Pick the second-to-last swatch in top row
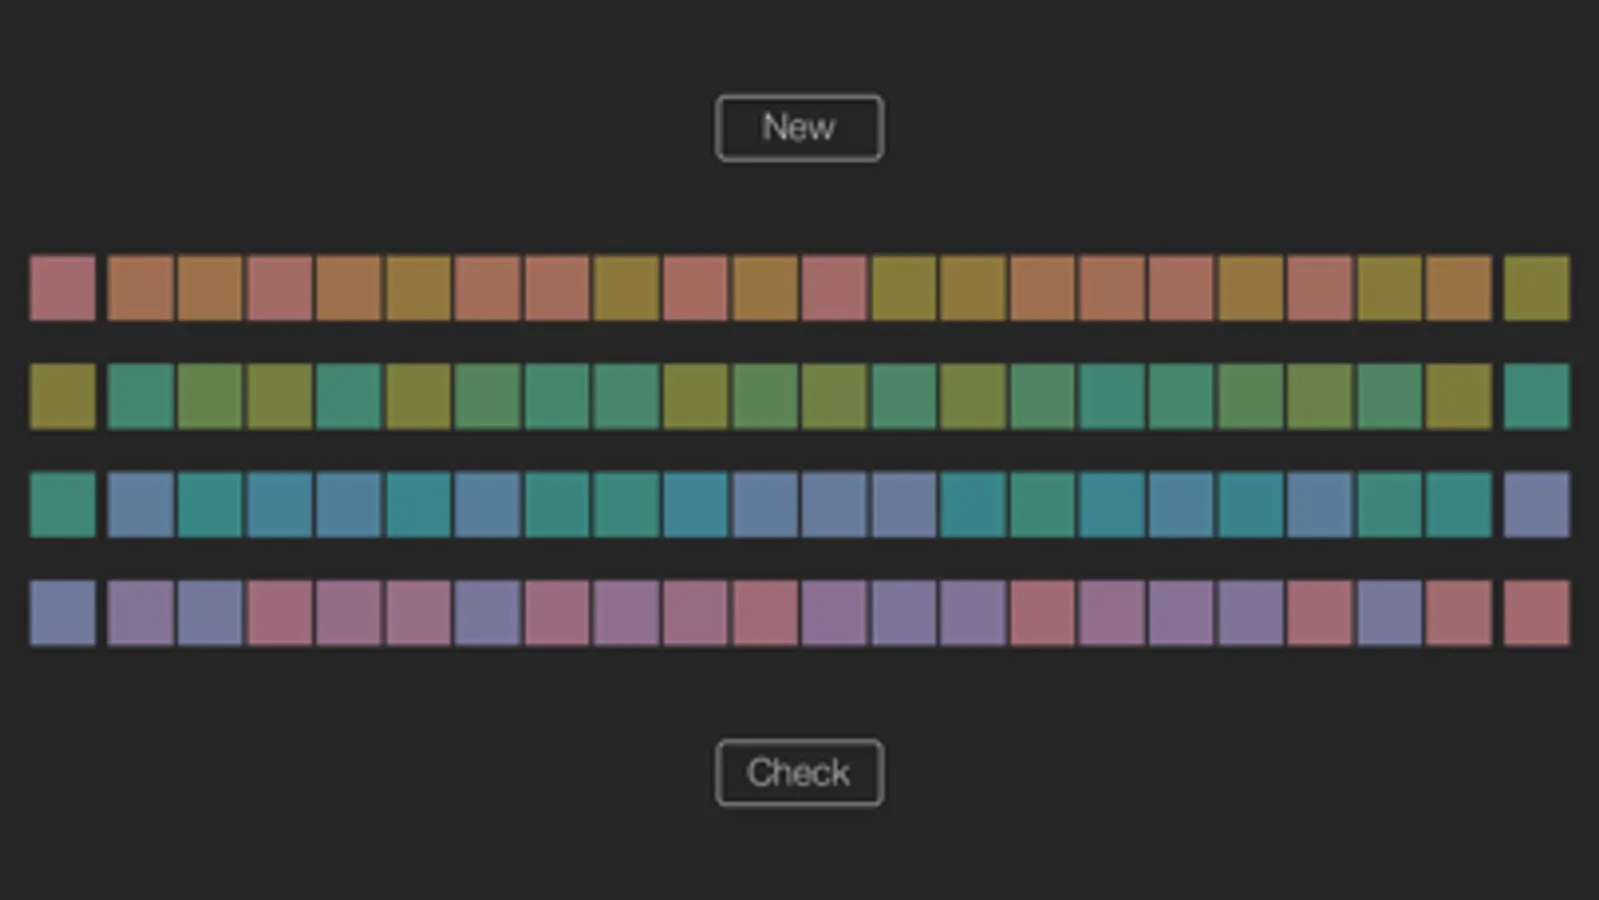Image resolution: width=1599 pixels, height=900 pixels. click(1459, 288)
